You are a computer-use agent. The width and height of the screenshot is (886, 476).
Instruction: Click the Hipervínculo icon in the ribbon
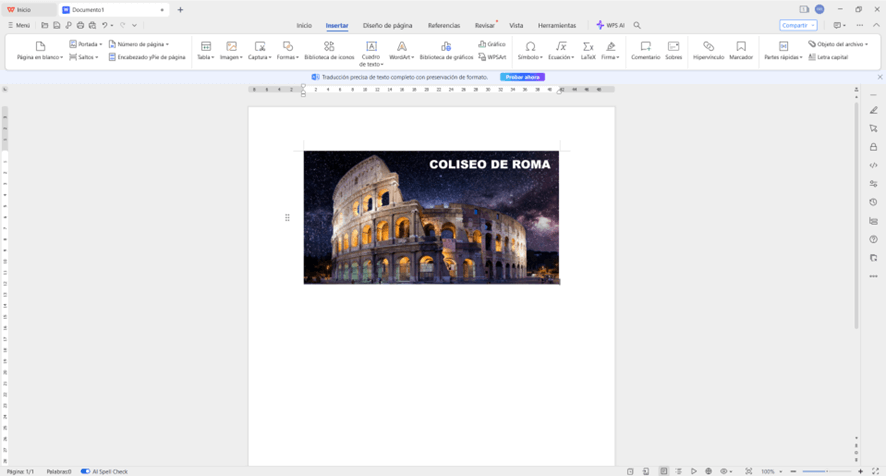(x=708, y=47)
